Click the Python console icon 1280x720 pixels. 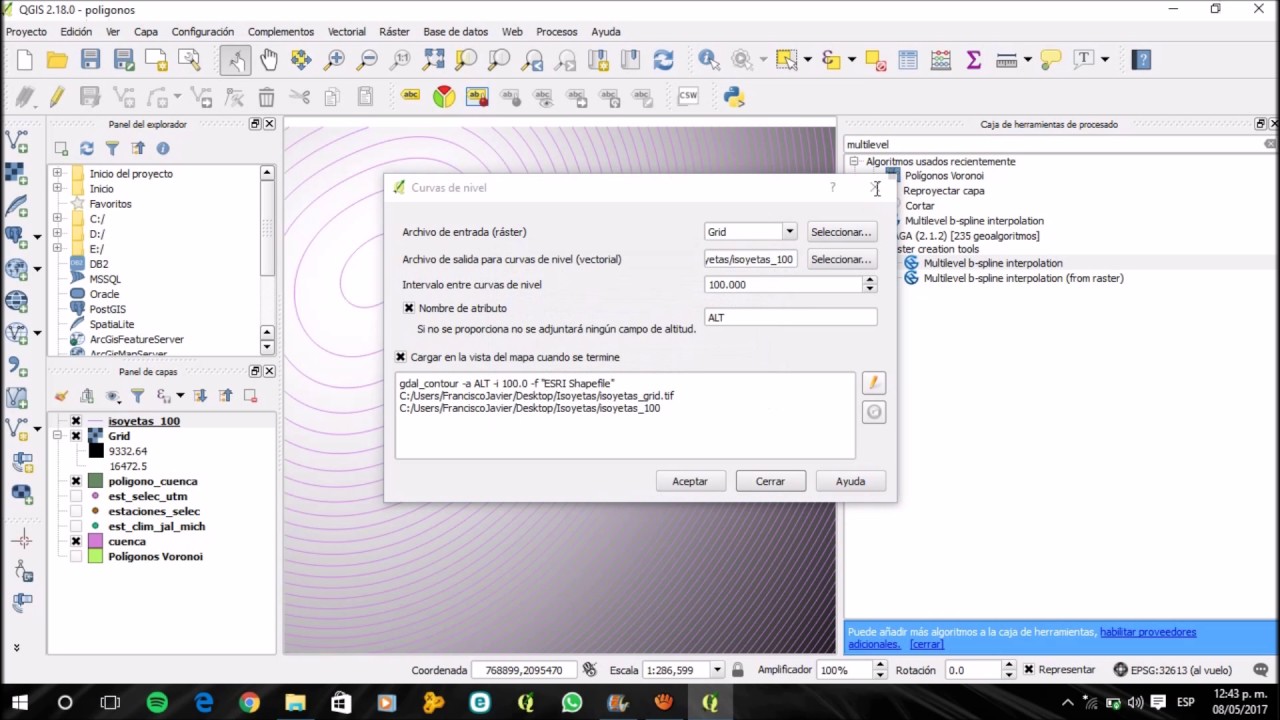(x=734, y=97)
